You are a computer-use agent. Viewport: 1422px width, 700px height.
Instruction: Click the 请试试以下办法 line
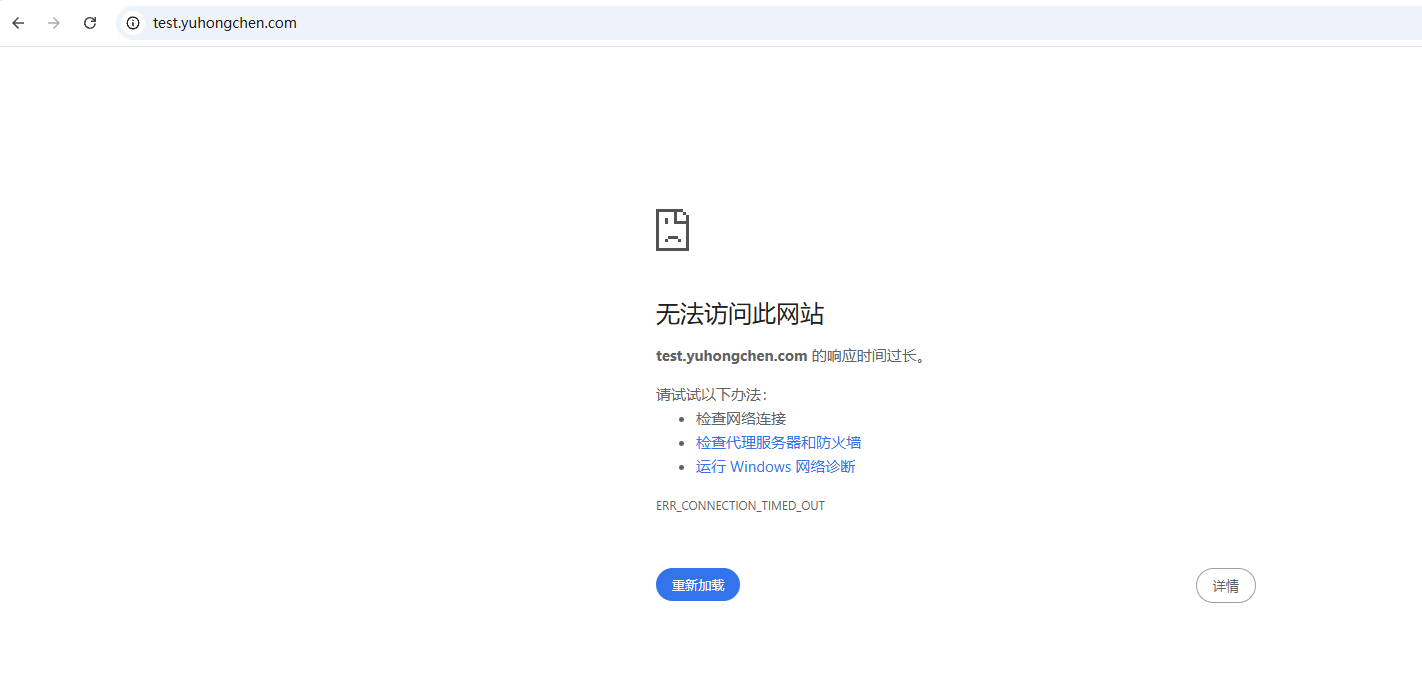pyautogui.click(x=711, y=394)
